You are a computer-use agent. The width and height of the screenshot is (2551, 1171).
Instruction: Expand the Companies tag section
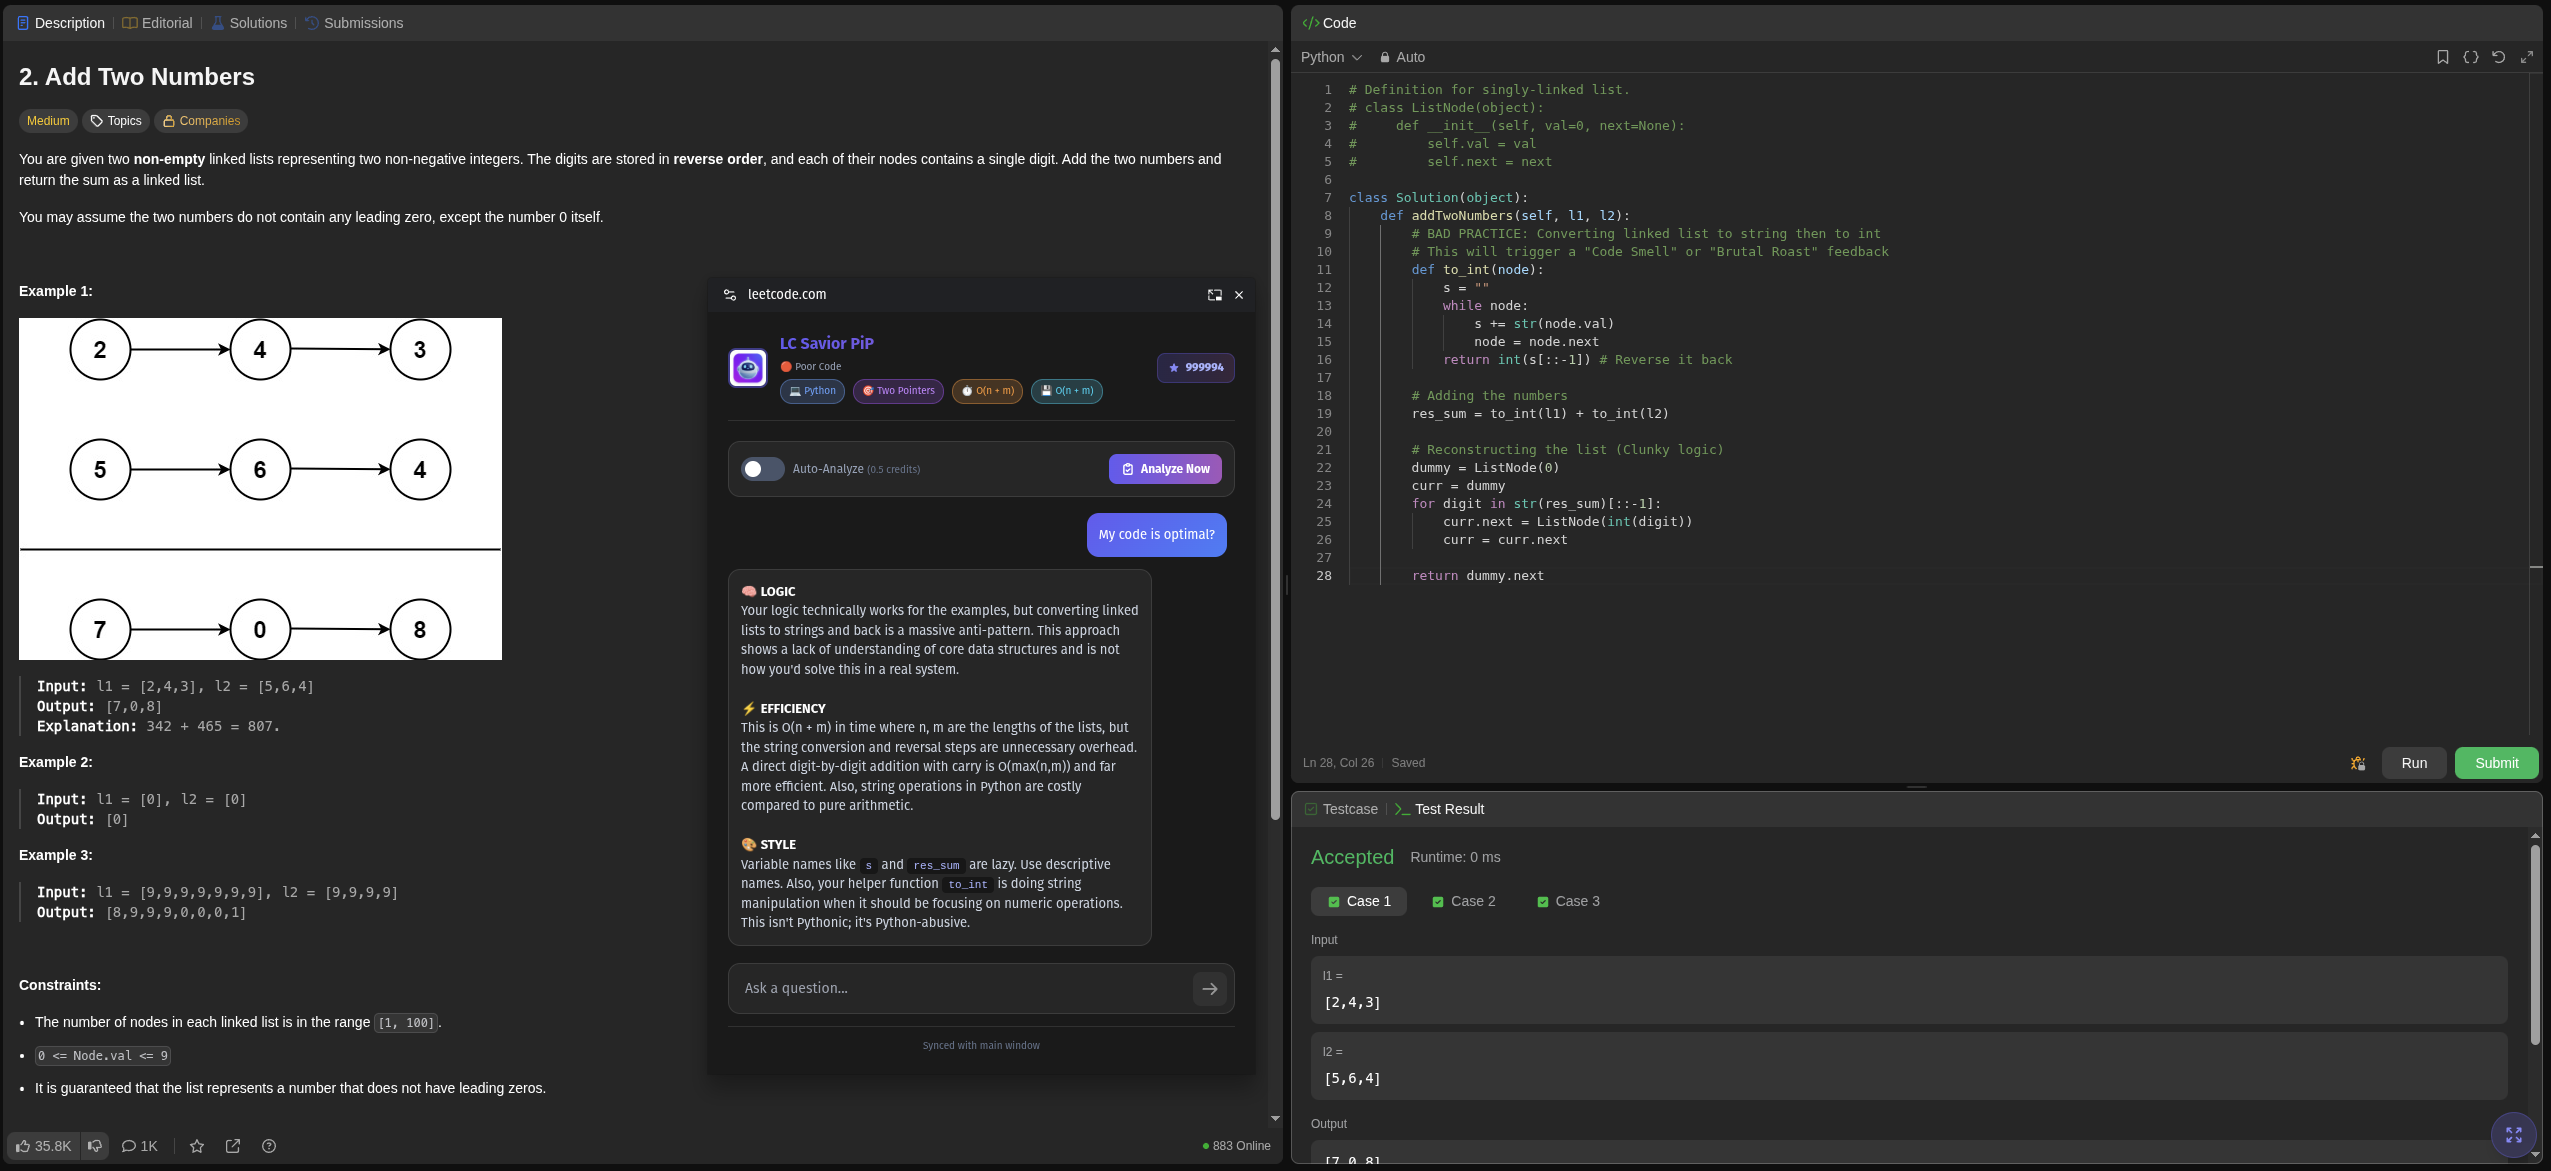tap(201, 121)
